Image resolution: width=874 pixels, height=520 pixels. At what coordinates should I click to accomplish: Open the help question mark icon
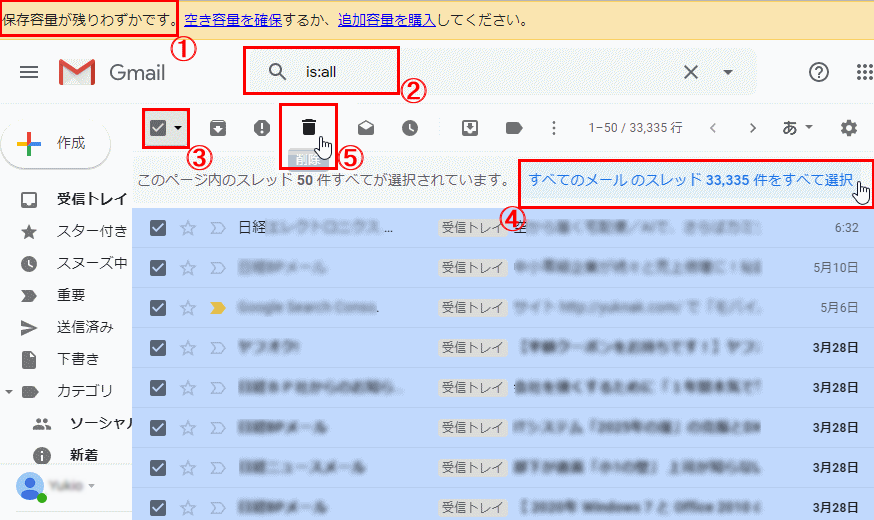[x=819, y=72]
